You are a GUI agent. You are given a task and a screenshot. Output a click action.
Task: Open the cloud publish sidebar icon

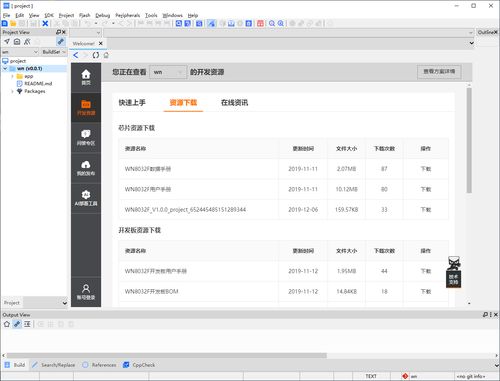[x=86, y=168]
